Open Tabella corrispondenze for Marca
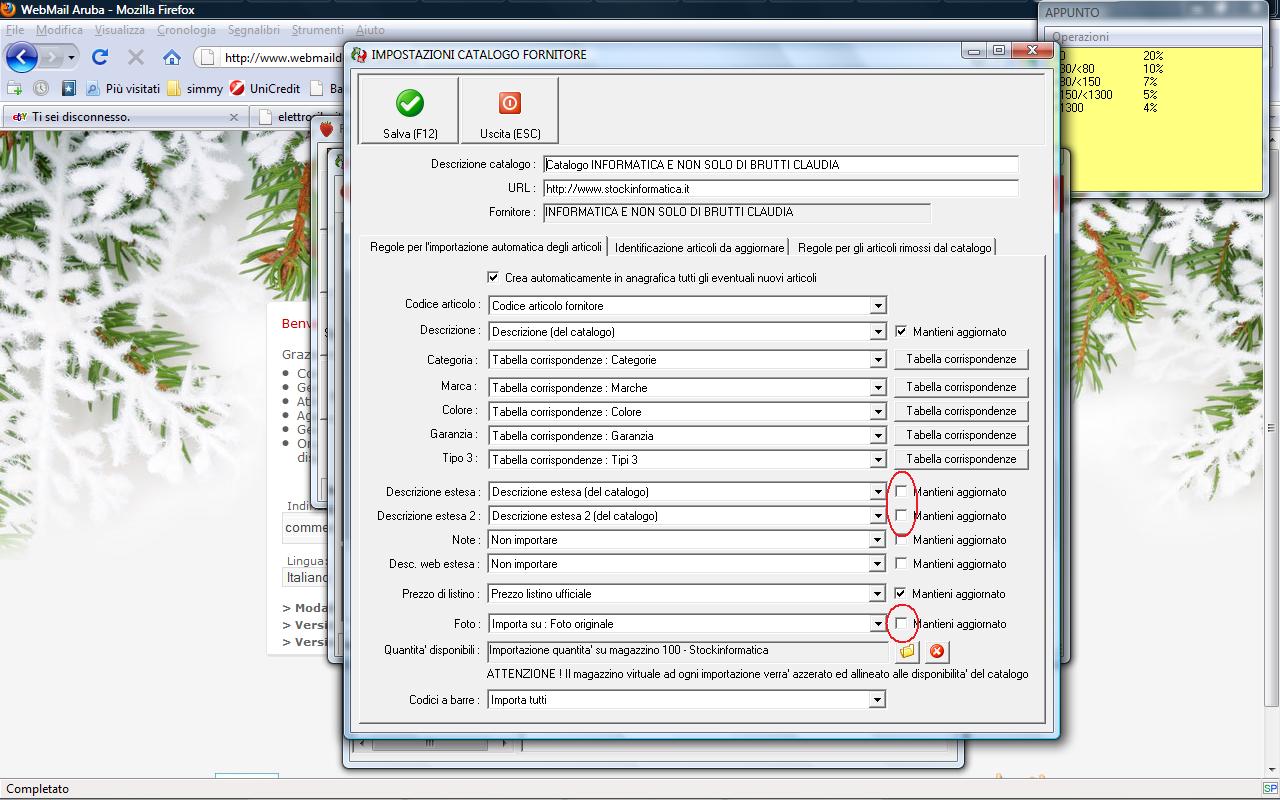This screenshot has height=800, width=1280. pos(961,387)
